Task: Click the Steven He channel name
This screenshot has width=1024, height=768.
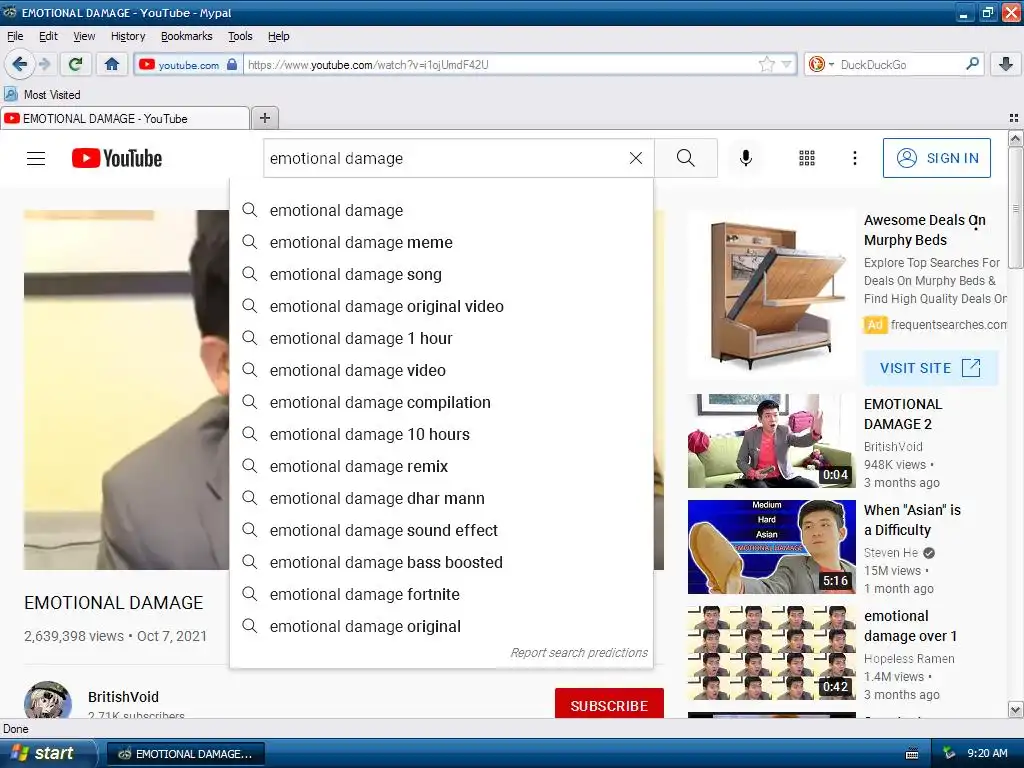Action: click(x=891, y=552)
